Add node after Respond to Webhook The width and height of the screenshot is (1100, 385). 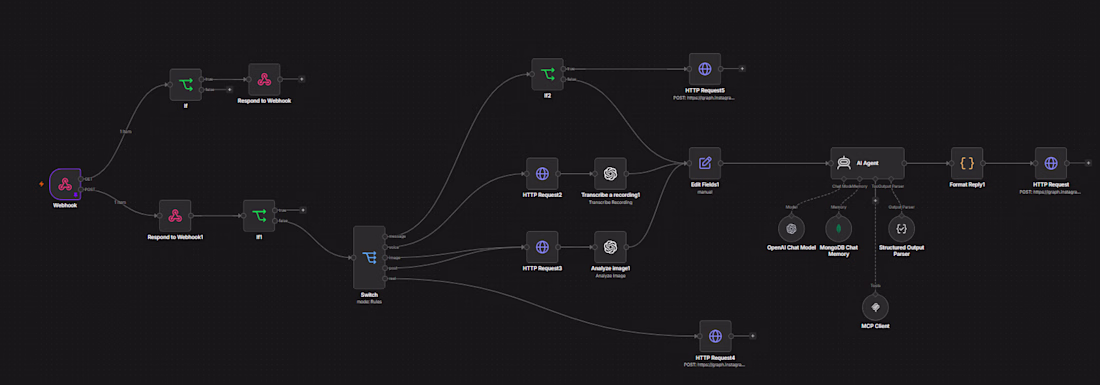pyautogui.click(x=302, y=79)
